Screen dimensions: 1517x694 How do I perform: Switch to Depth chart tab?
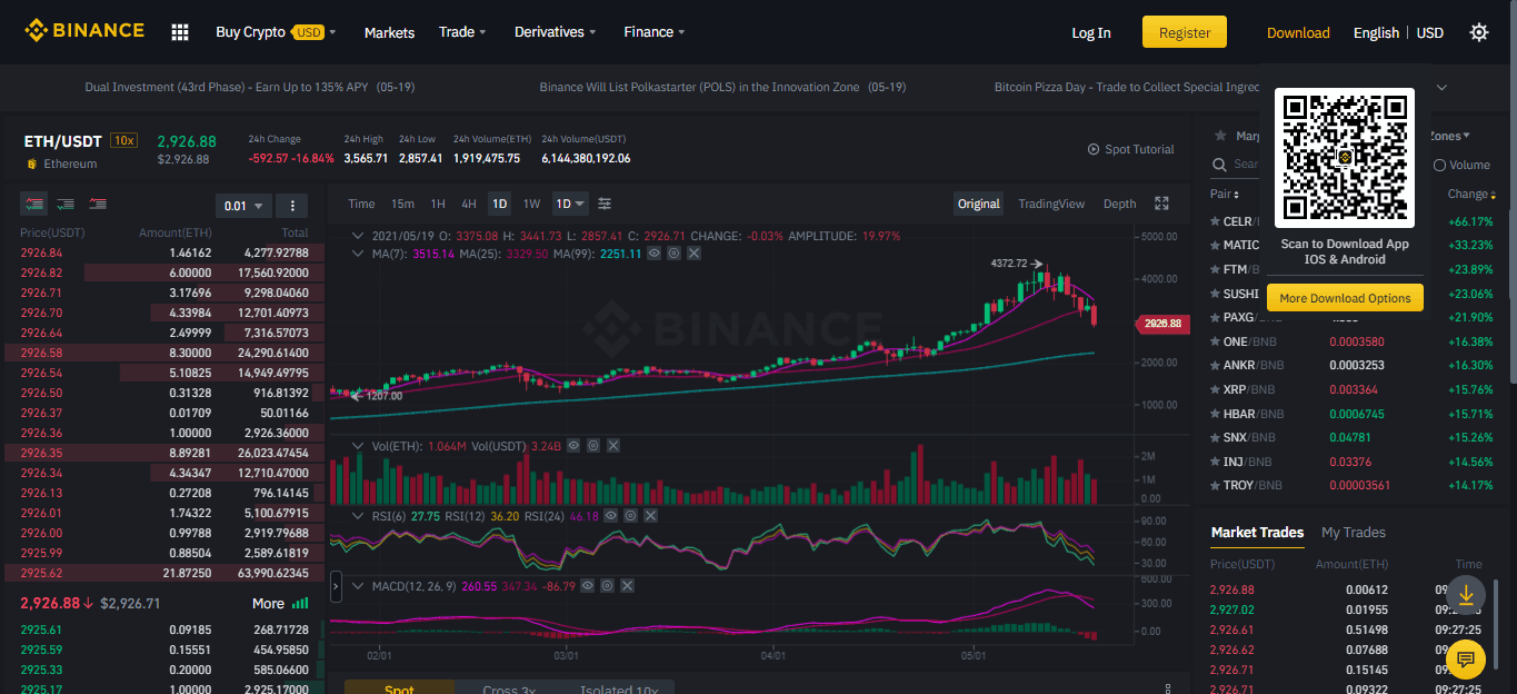pos(1119,203)
